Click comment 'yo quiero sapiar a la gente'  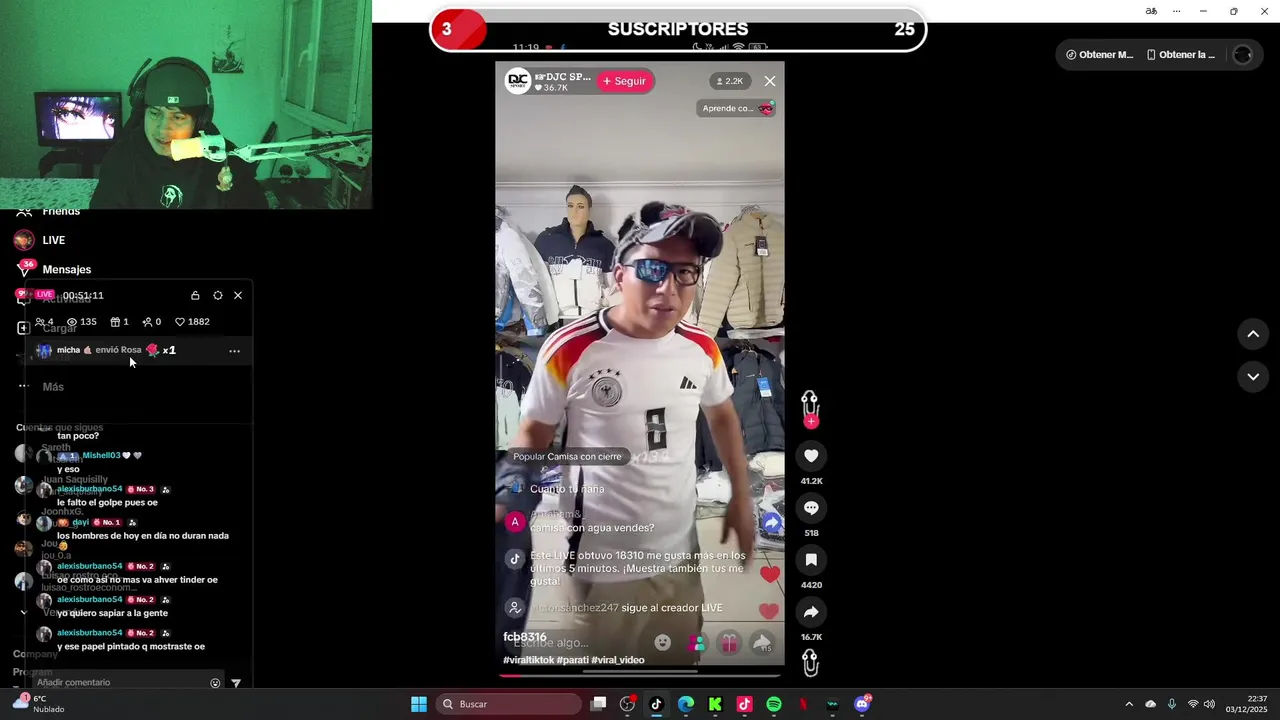[x=112, y=613]
